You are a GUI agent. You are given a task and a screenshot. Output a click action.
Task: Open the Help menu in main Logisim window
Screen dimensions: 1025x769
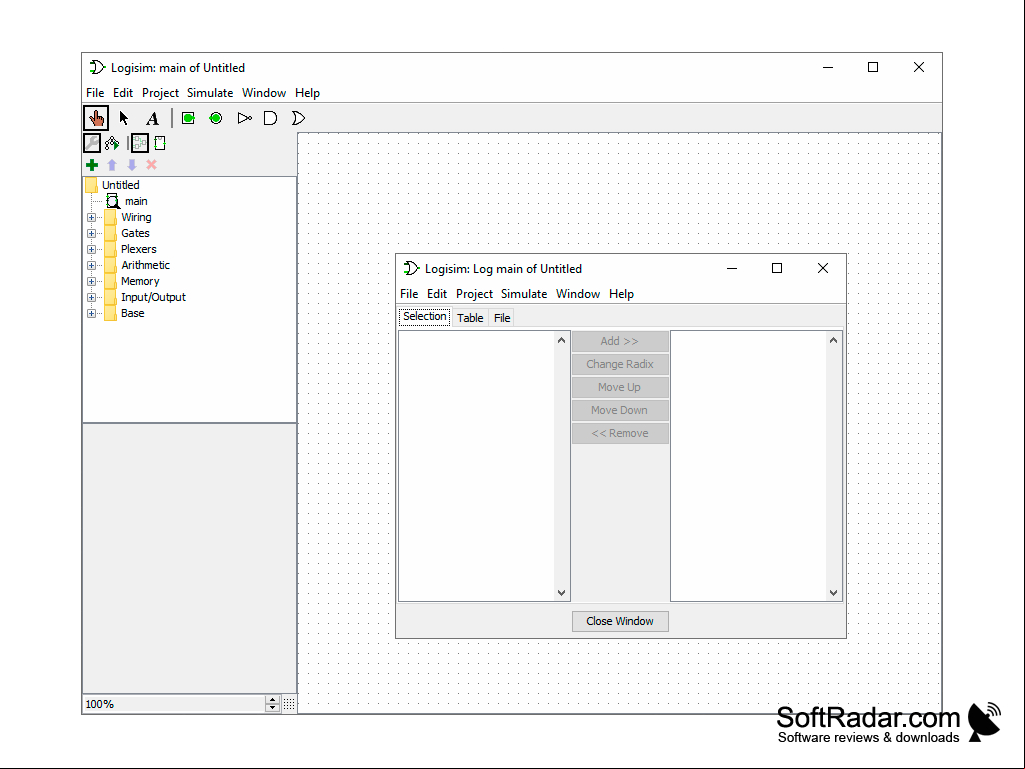point(307,93)
